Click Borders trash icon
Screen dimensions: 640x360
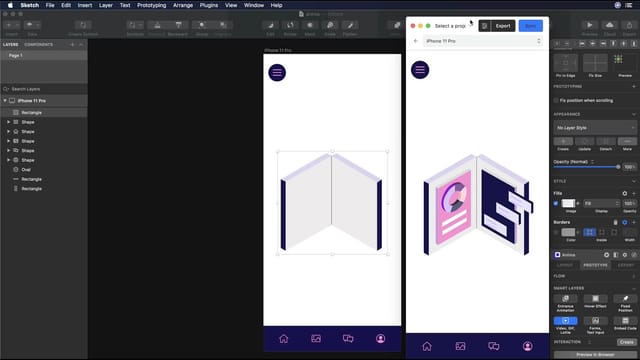tap(616, 222)
